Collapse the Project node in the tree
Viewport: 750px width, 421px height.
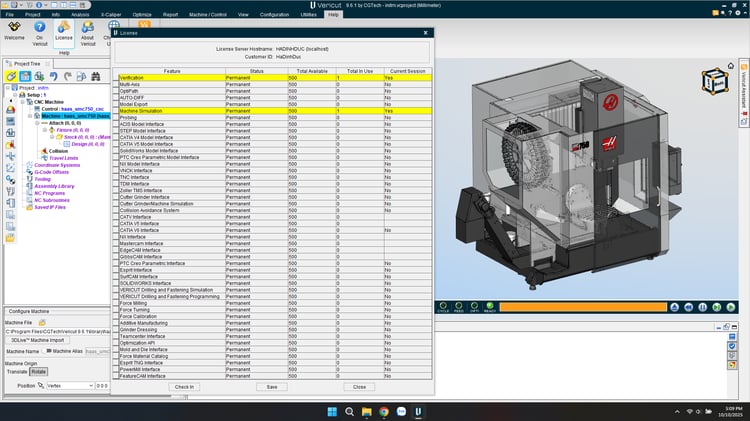8,88
